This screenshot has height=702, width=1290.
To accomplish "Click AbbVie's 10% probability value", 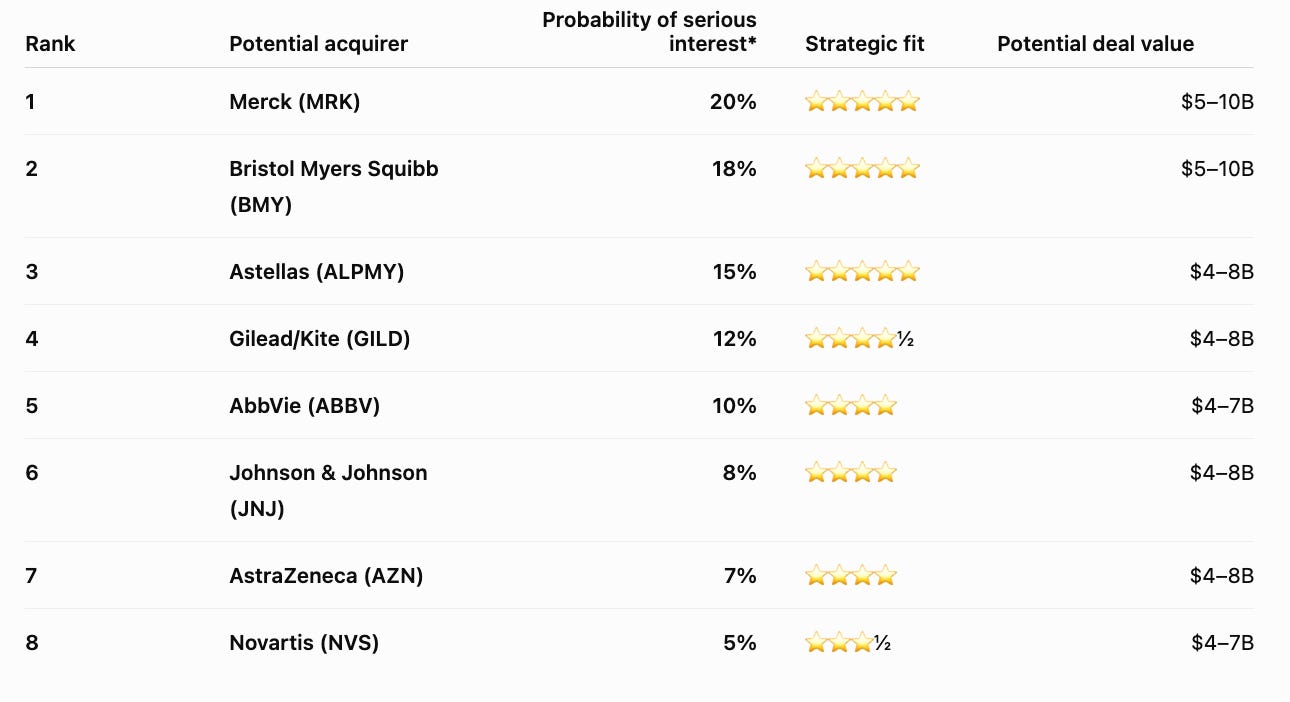I will point(735,405).
